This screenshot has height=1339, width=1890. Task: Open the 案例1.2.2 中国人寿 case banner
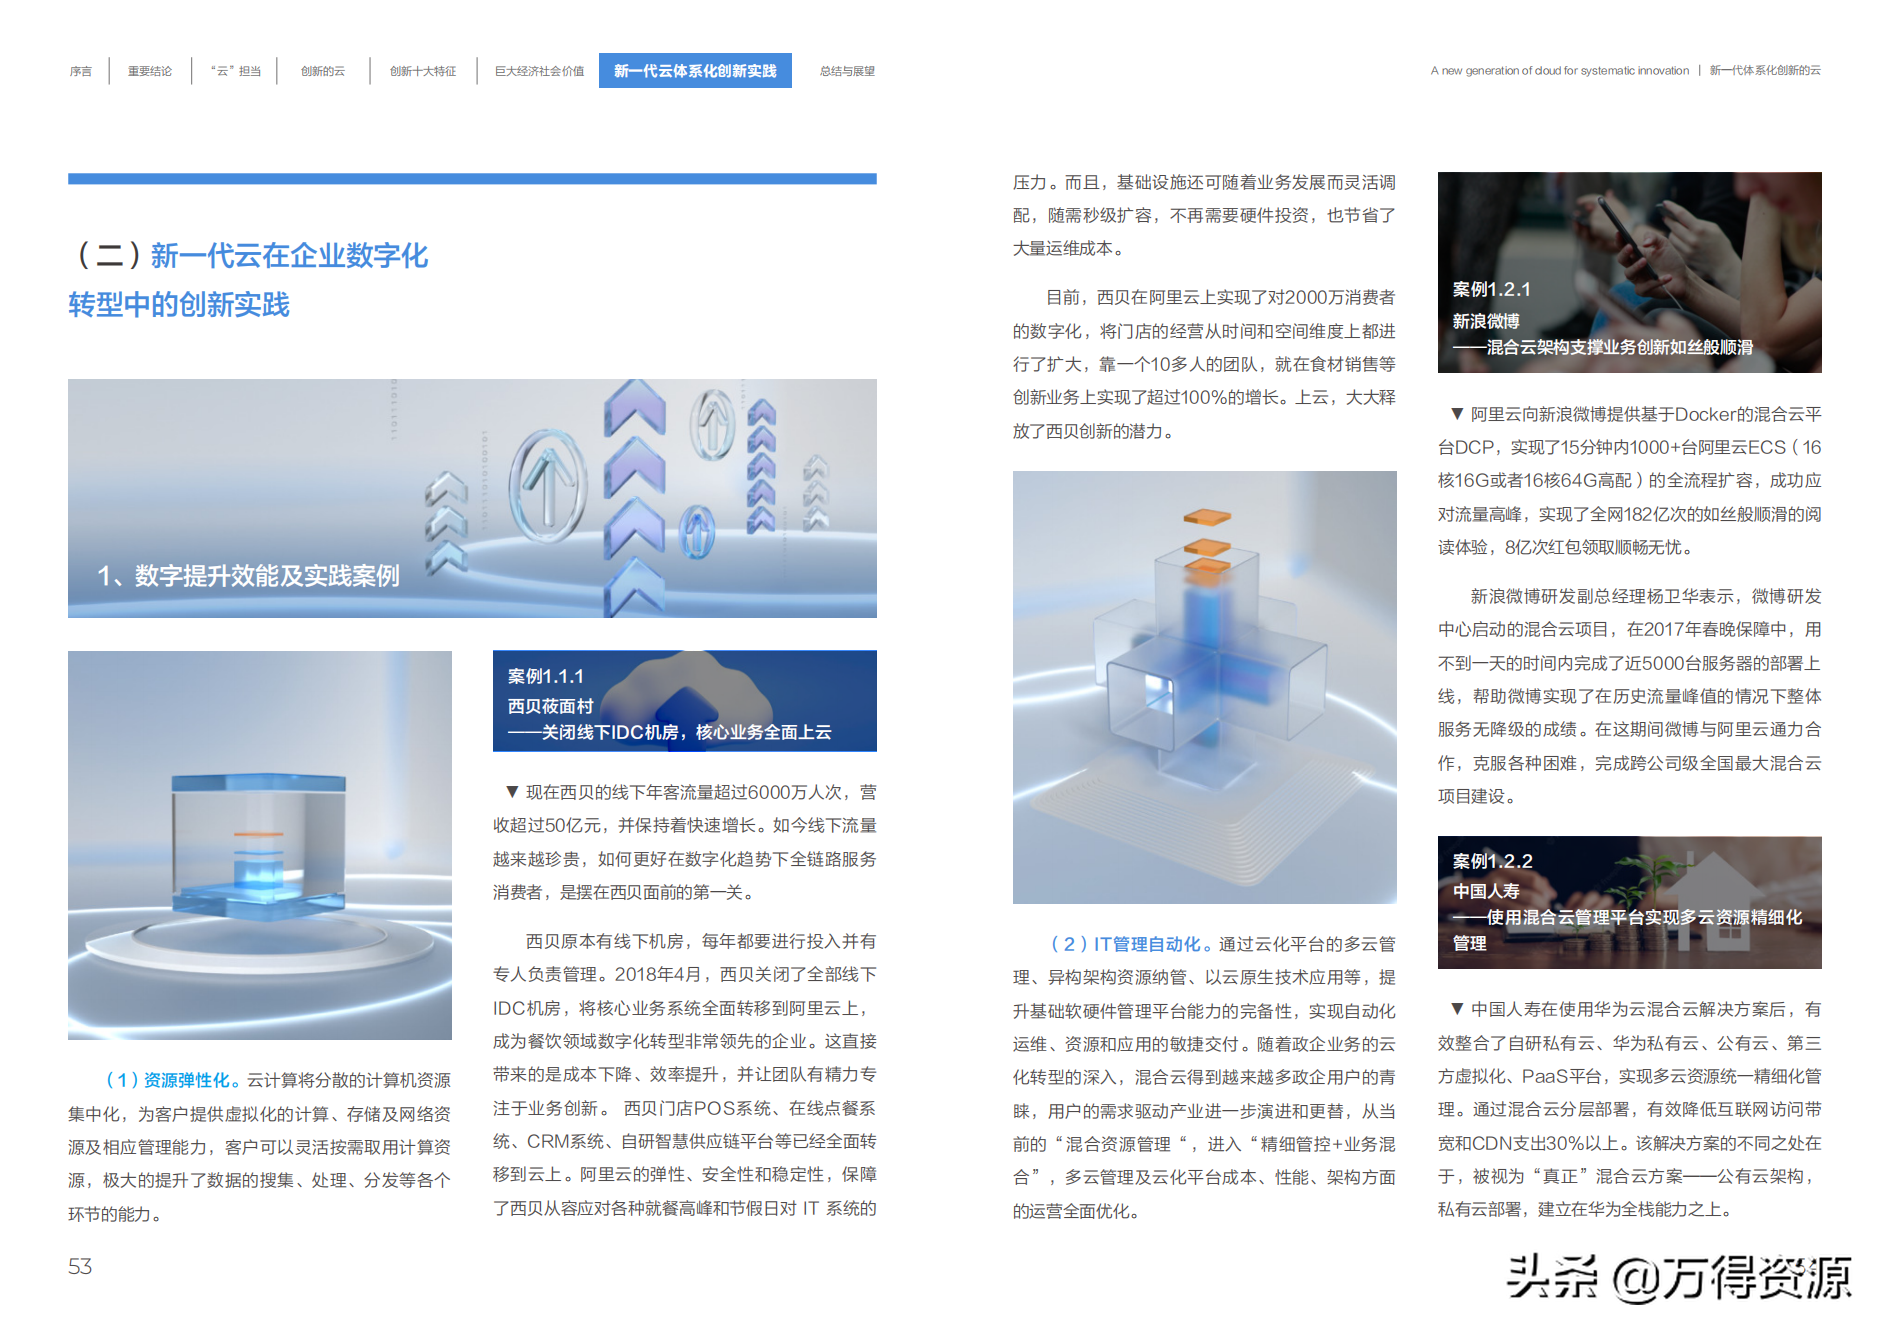point(1630,902)
